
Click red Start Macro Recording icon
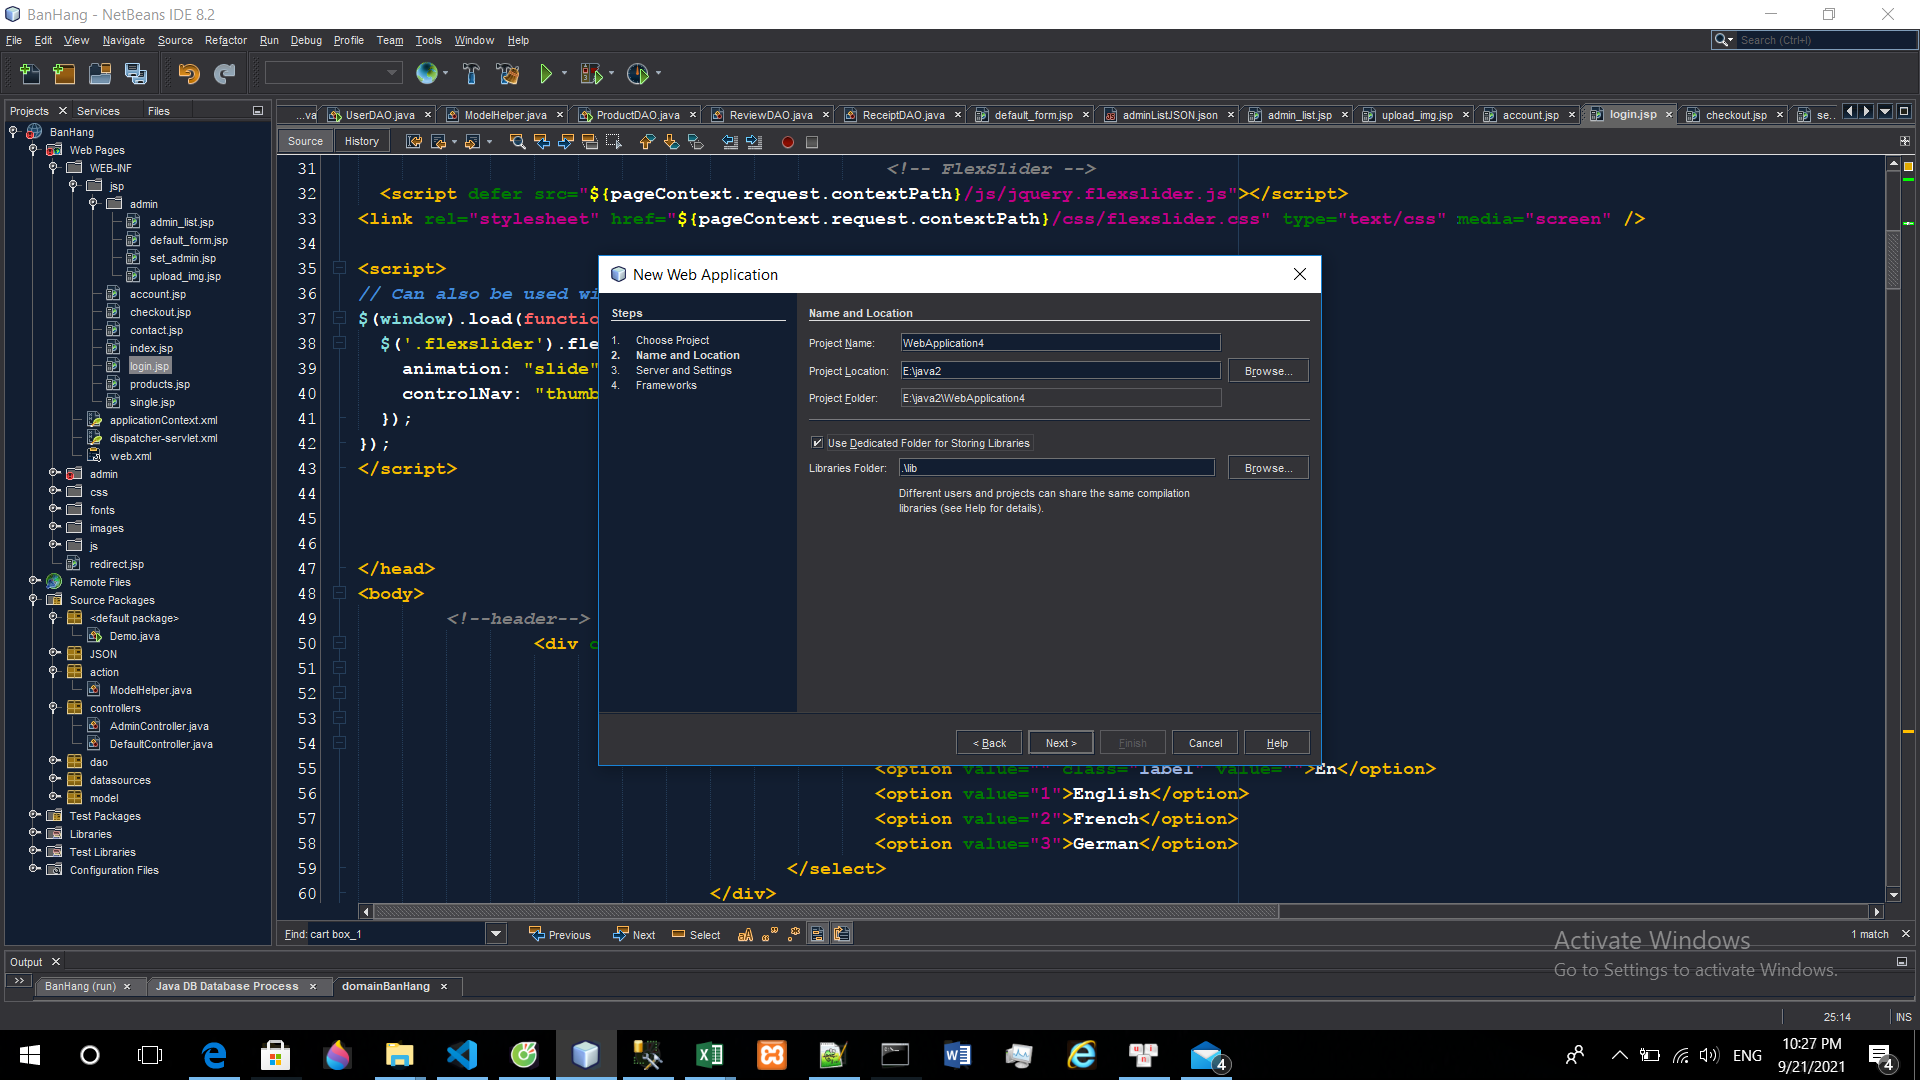coord(788,142)
